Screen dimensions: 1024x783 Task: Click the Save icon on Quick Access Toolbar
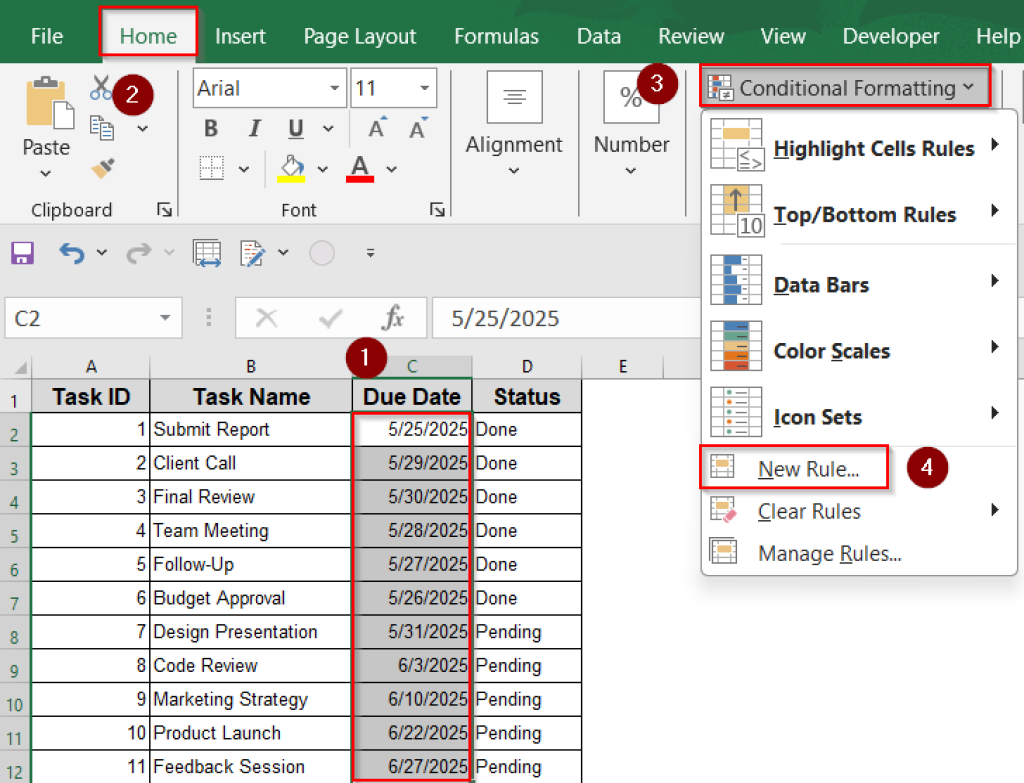[21, 252]
